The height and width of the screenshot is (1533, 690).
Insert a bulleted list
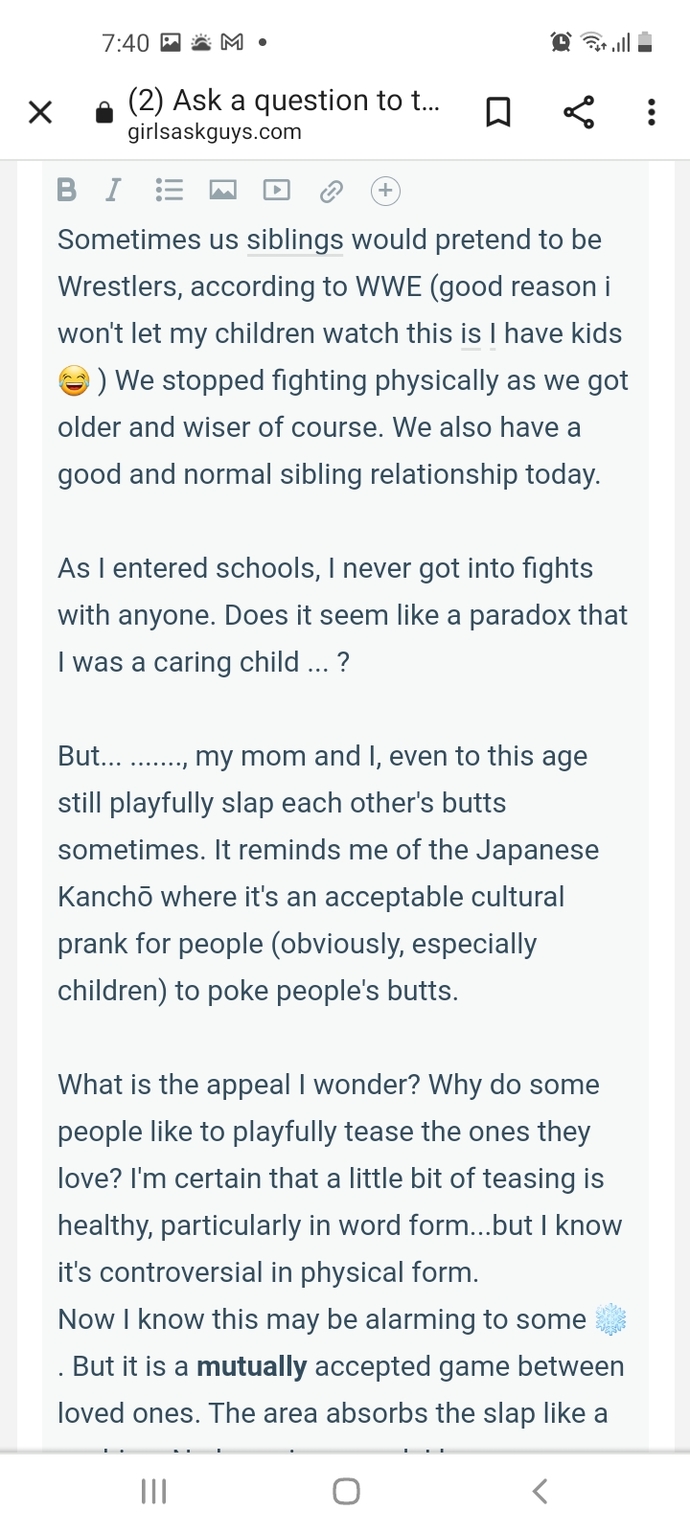click(x=170, y=190)
